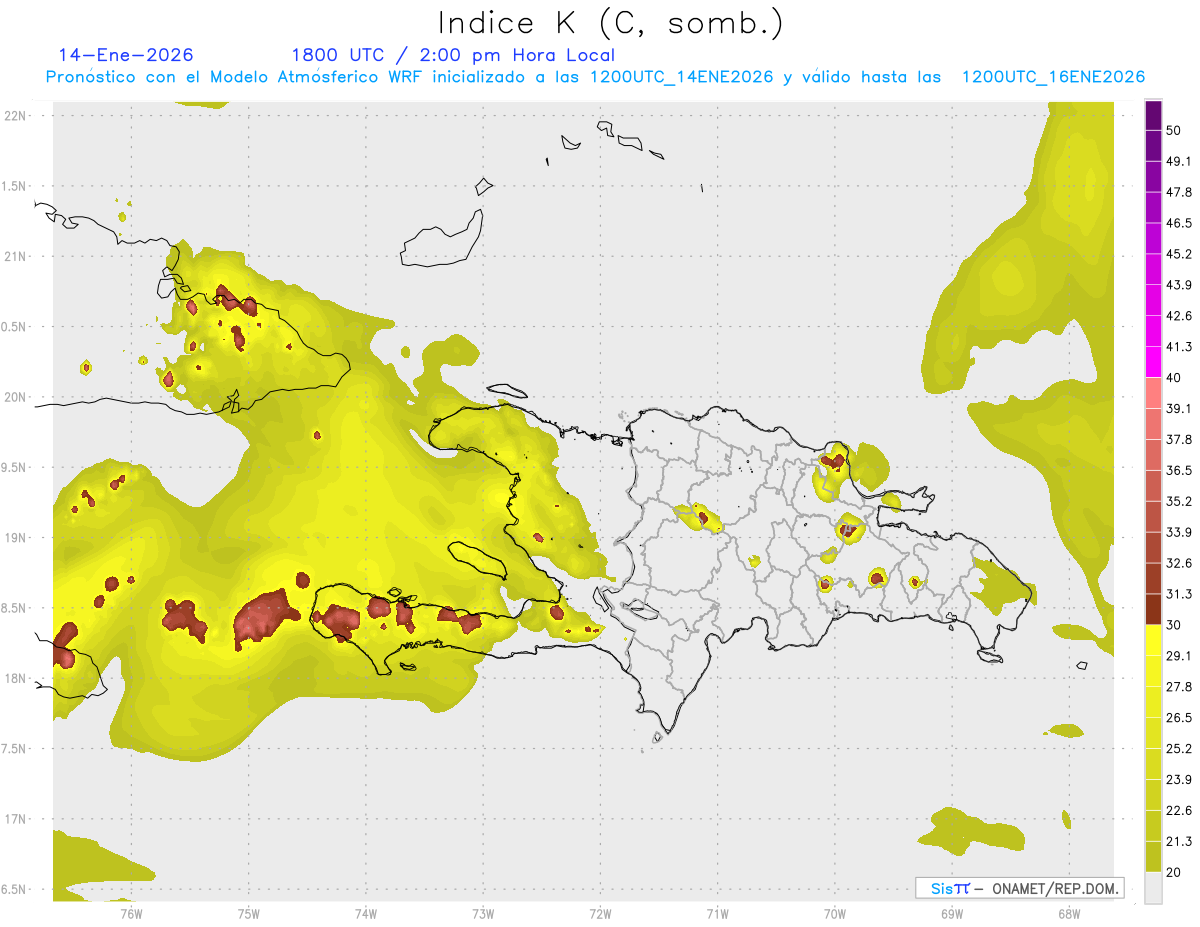The width and height of the screenshot is (1200, 927).
Task: Click the 73W longitude label
Action: pyautogui.click(x=483, y=914)
